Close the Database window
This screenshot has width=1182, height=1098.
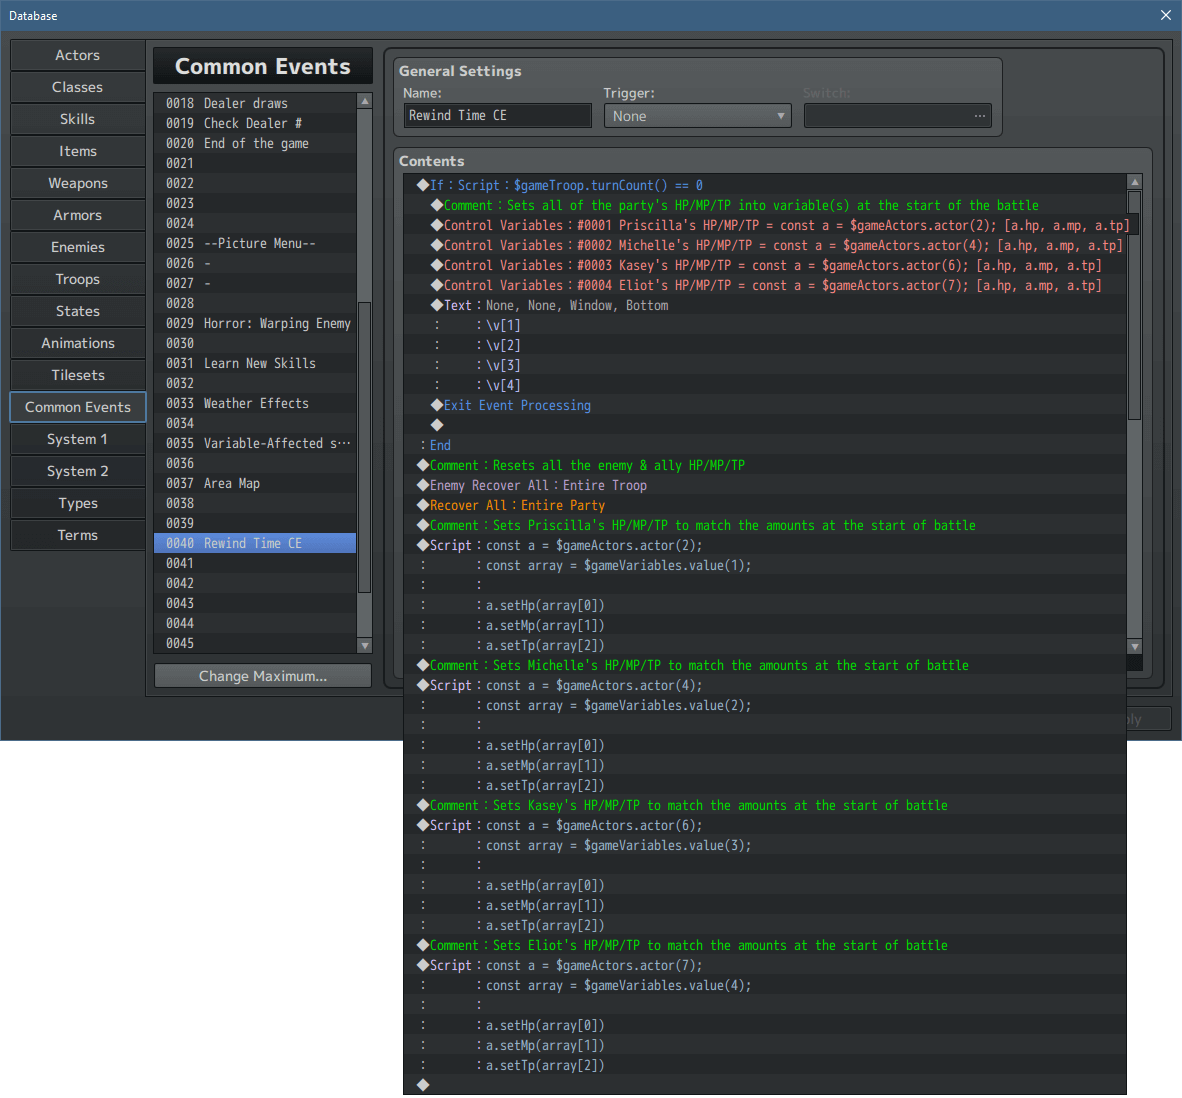tap(1165, 15)
